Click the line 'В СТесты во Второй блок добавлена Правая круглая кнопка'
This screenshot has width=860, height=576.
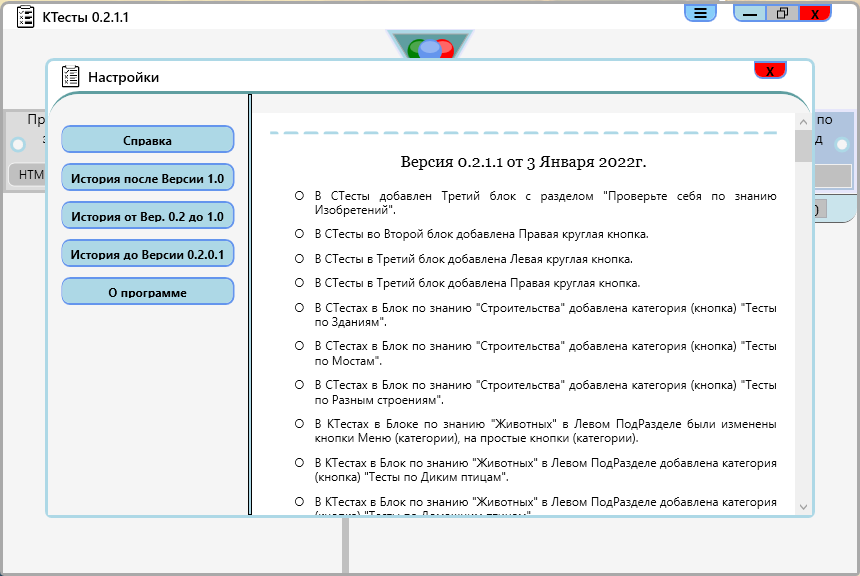482,234
